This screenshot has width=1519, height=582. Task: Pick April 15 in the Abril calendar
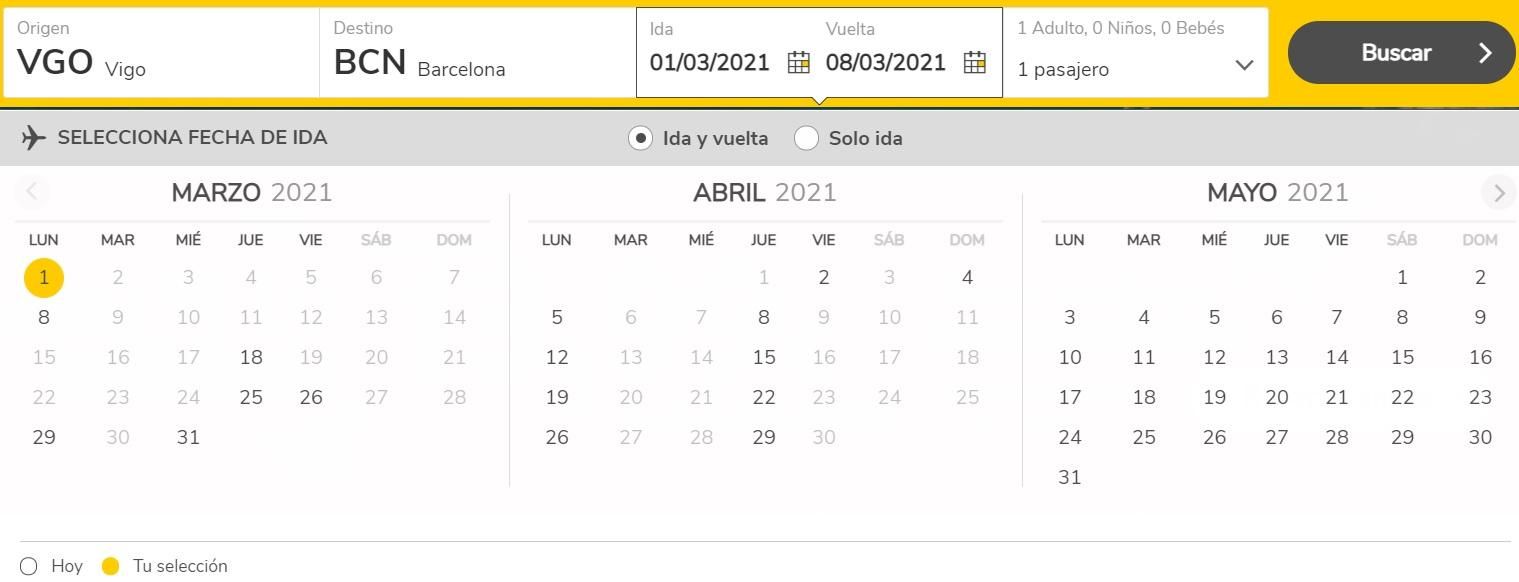pos(764,357)
